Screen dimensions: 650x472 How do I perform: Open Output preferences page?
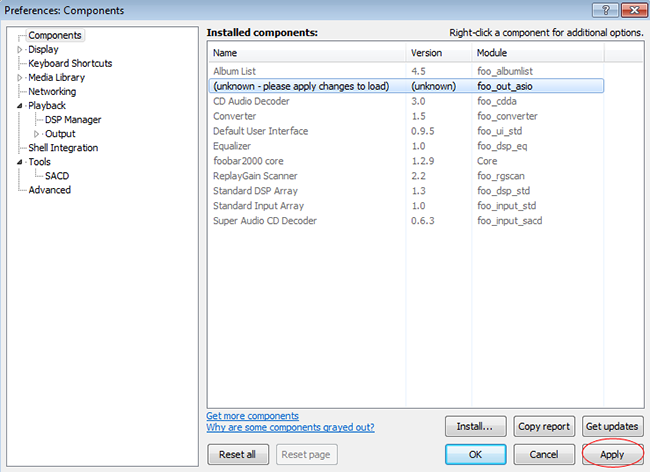pos(60,134)
